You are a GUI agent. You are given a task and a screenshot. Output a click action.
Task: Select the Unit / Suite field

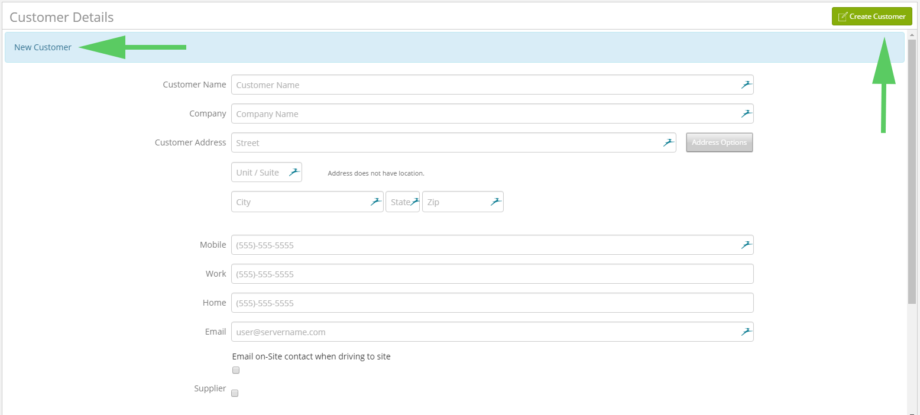coord(266,173)
